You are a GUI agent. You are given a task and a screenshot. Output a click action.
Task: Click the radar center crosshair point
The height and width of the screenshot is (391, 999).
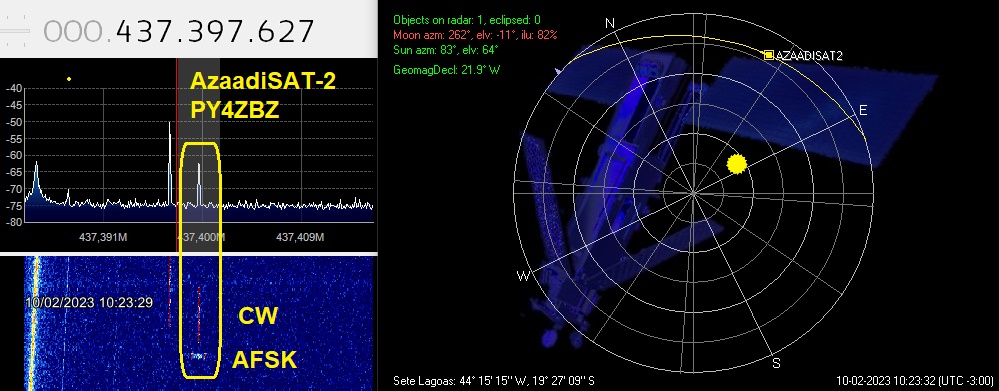coord(693,193)
